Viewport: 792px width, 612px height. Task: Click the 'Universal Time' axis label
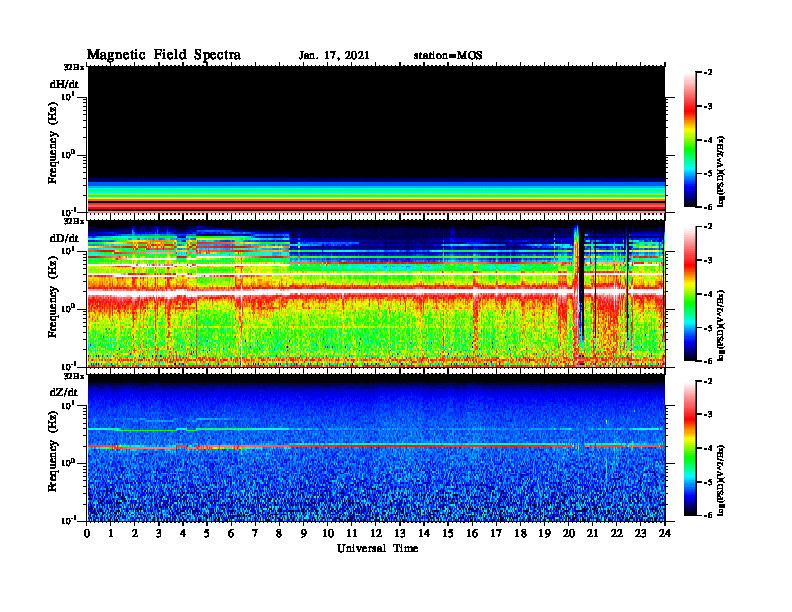(377, 548)
